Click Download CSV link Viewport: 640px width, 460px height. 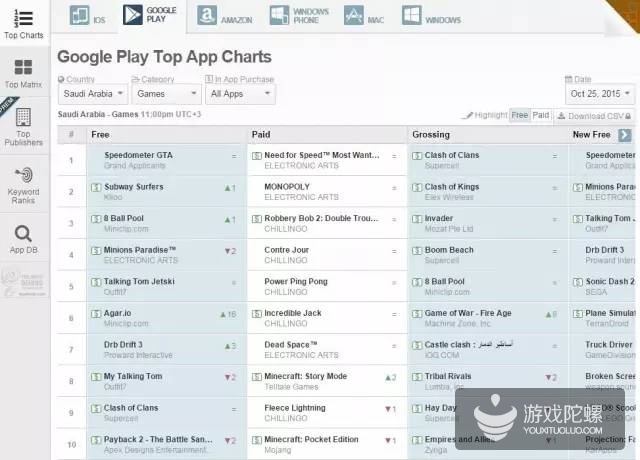pyautogui.click(x=596, y=116)
